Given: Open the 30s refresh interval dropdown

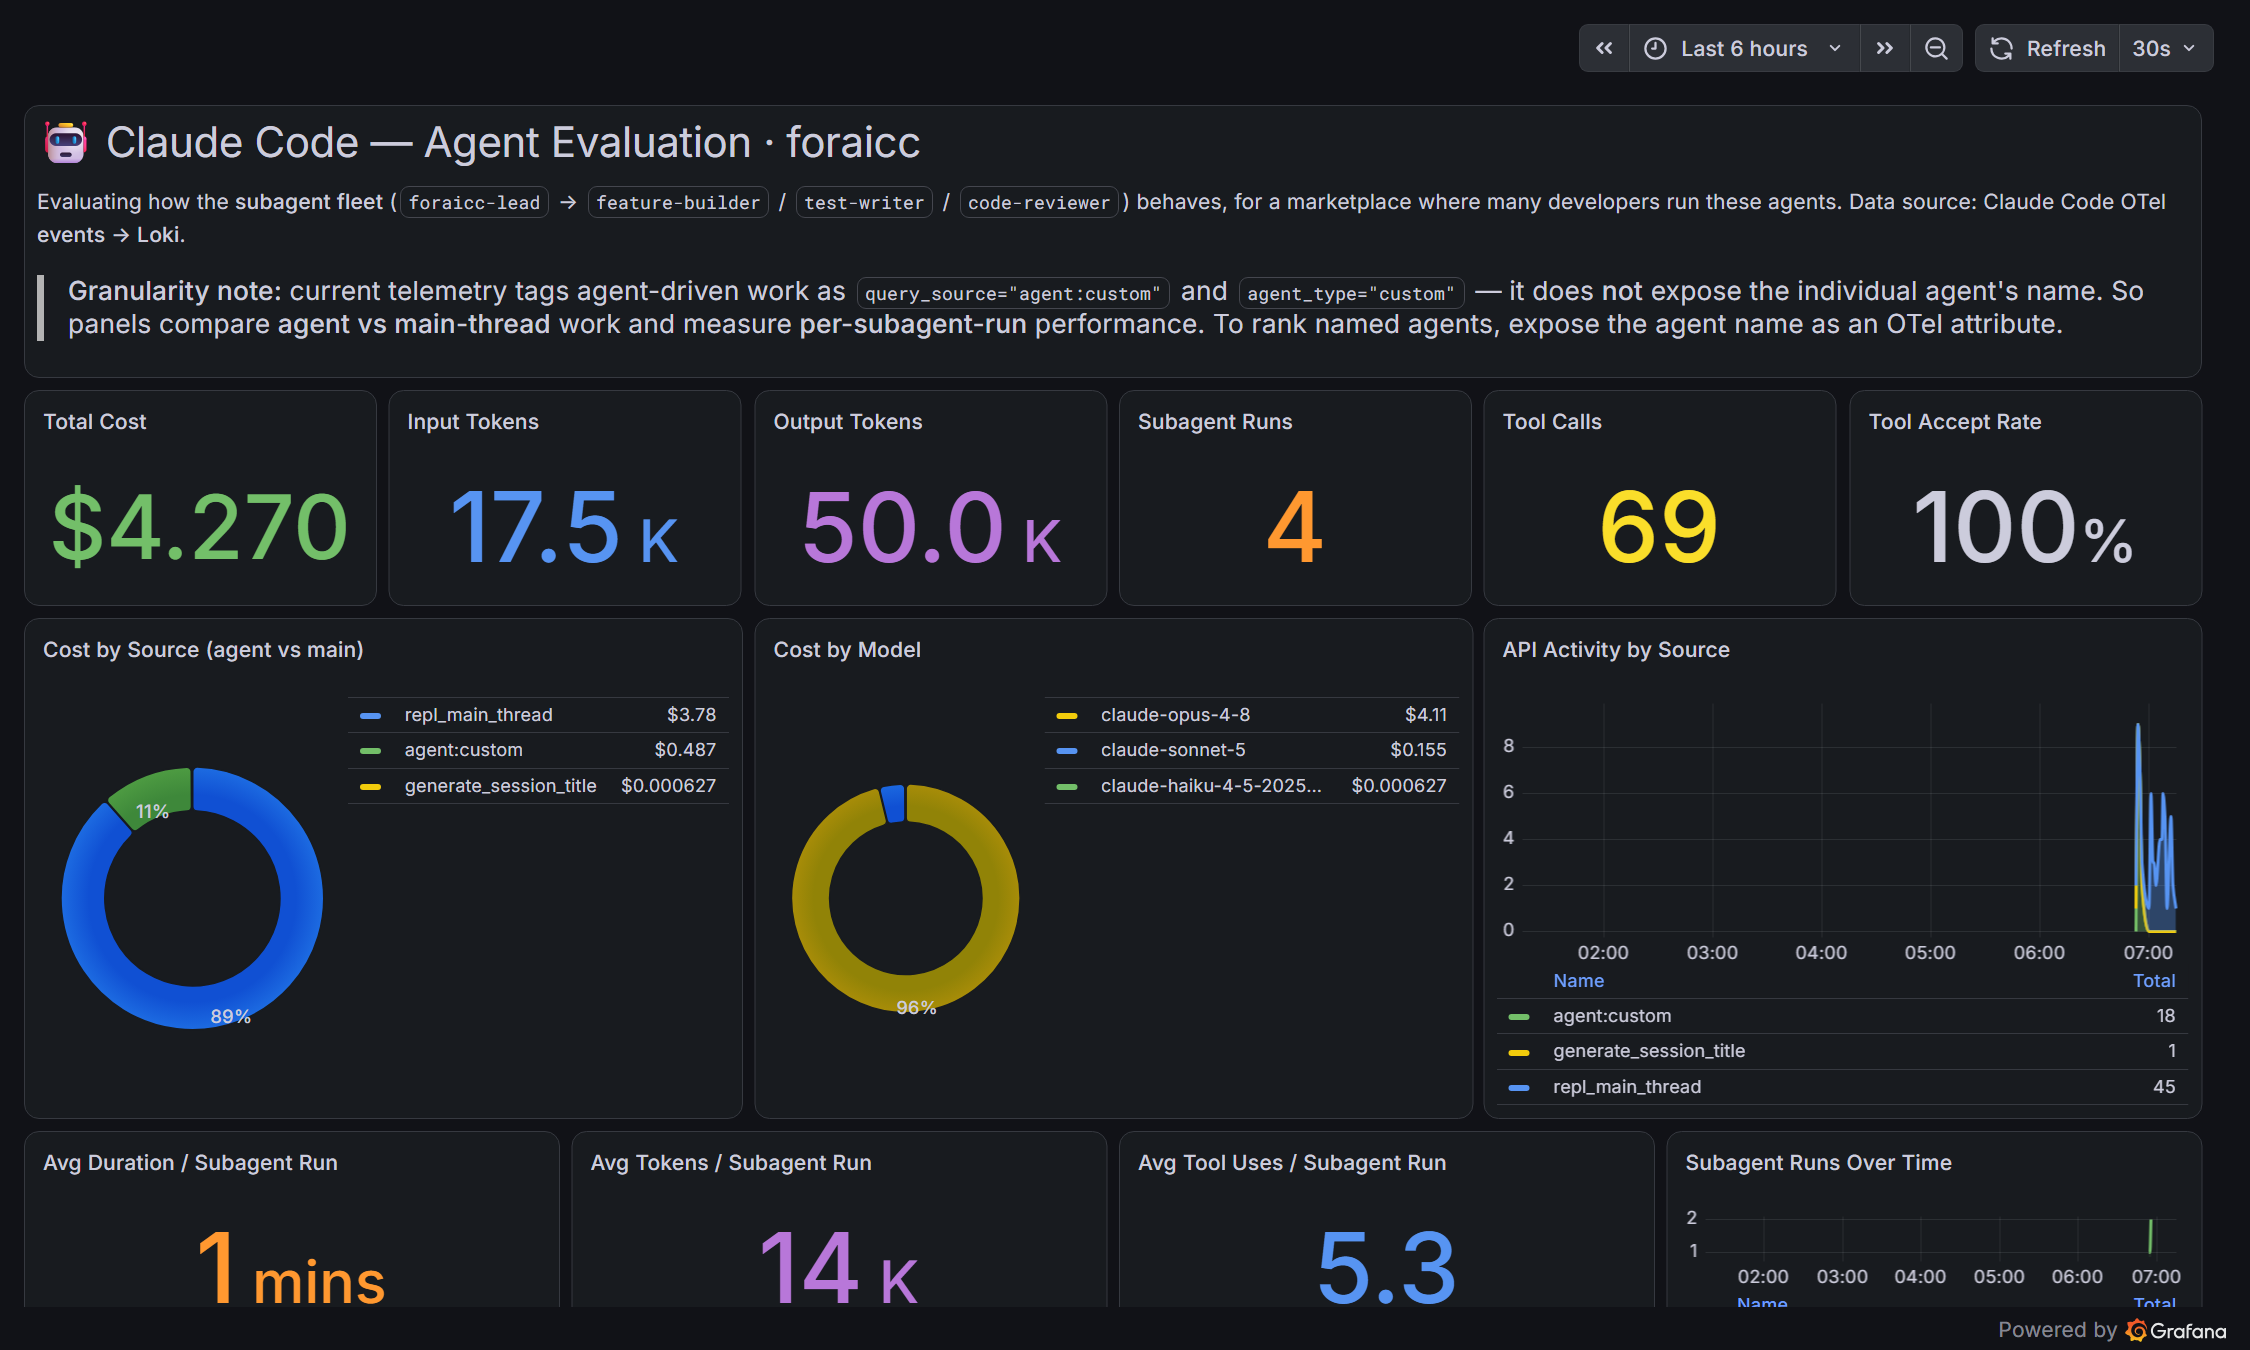Looking at the screenshot, I should [2165, 48].
